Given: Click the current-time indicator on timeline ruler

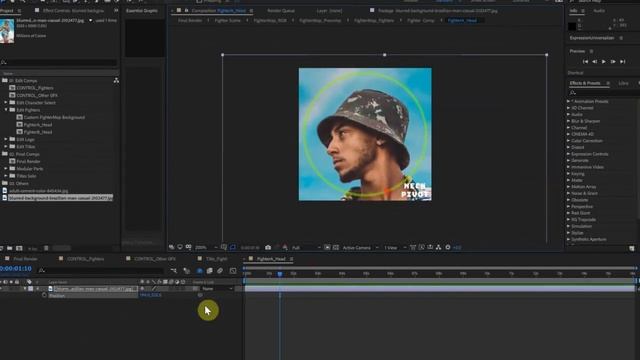Looking at the screenshot, I should [x=280, y=274].
